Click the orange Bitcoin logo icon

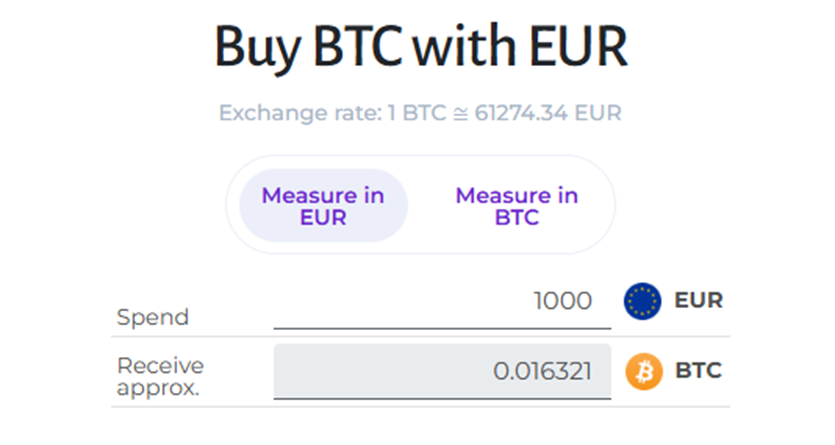click(x=643, y=372)
